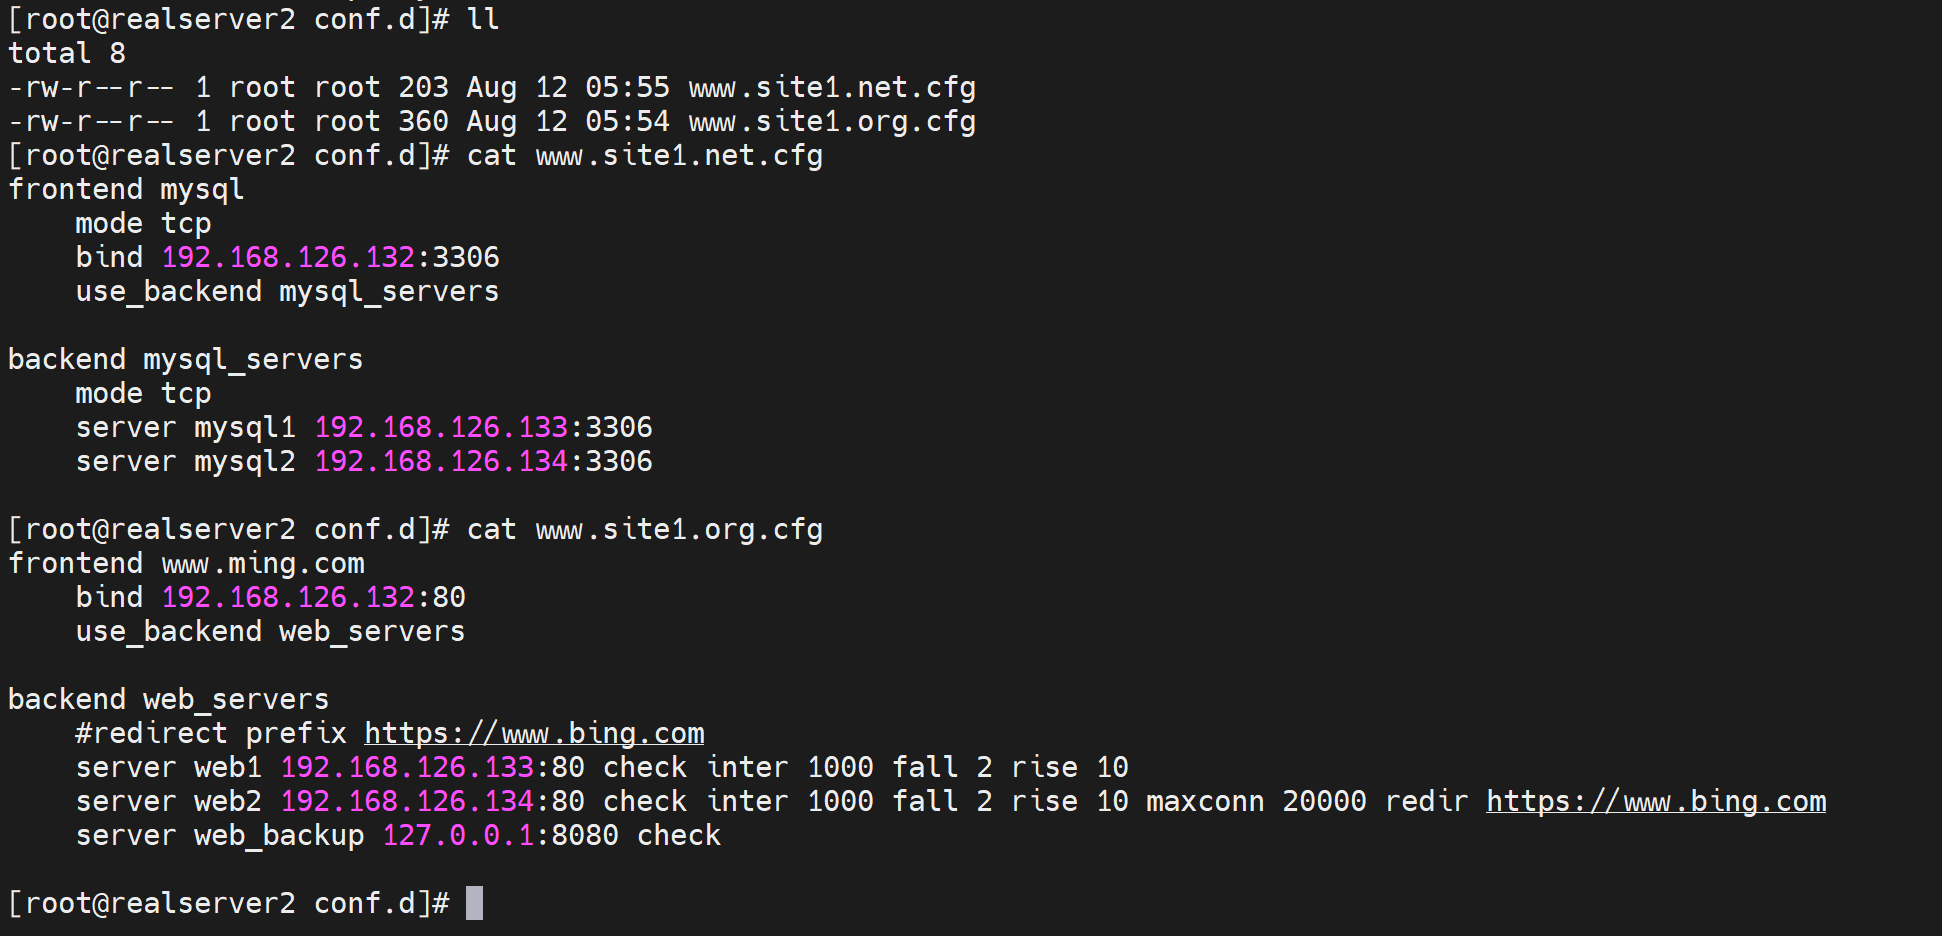Click the "cat www.site1.org.cfg" command

pos(644,529)
